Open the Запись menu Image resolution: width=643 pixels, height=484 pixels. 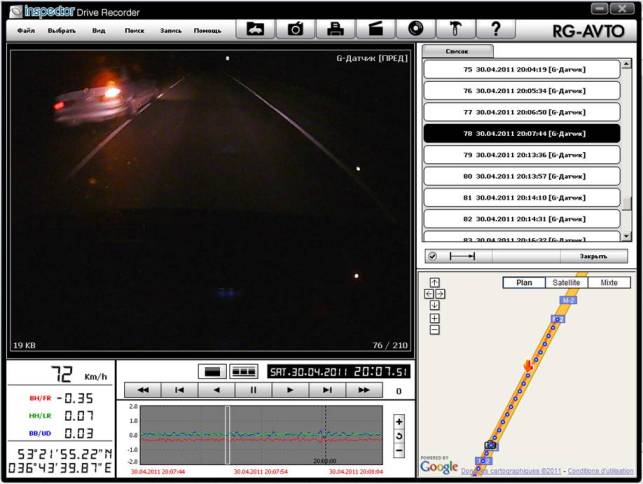pyautogui.click(x=171, y=31)
